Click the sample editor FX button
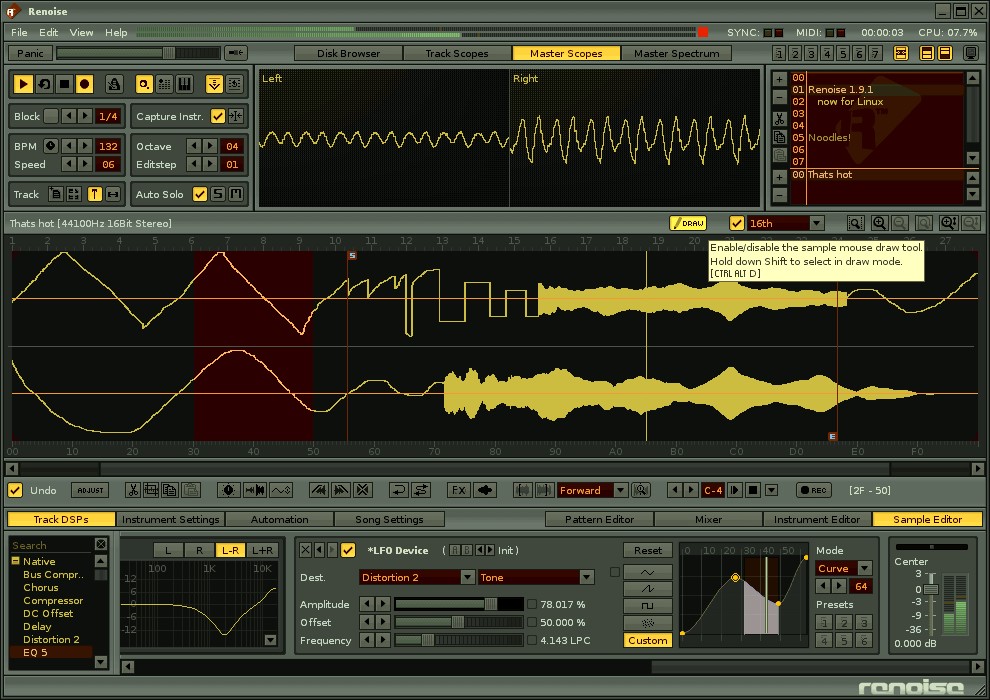 [458, 490]
